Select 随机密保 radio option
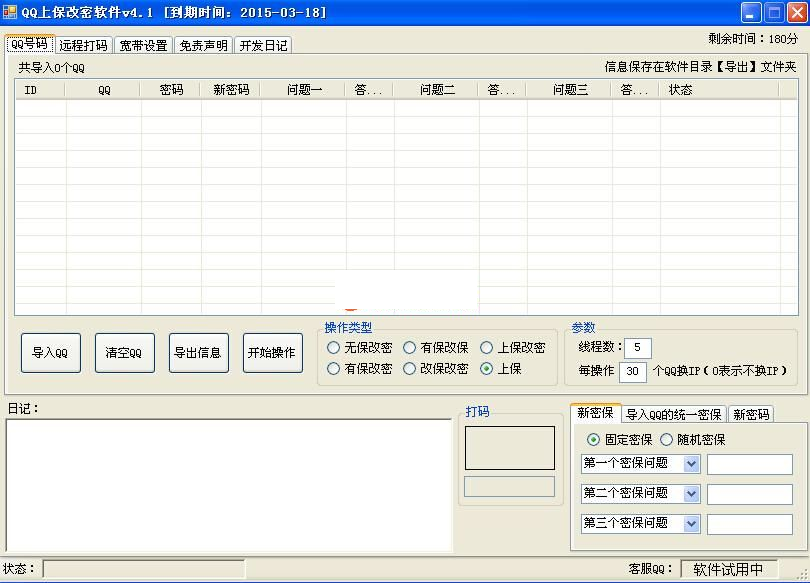 667,439
